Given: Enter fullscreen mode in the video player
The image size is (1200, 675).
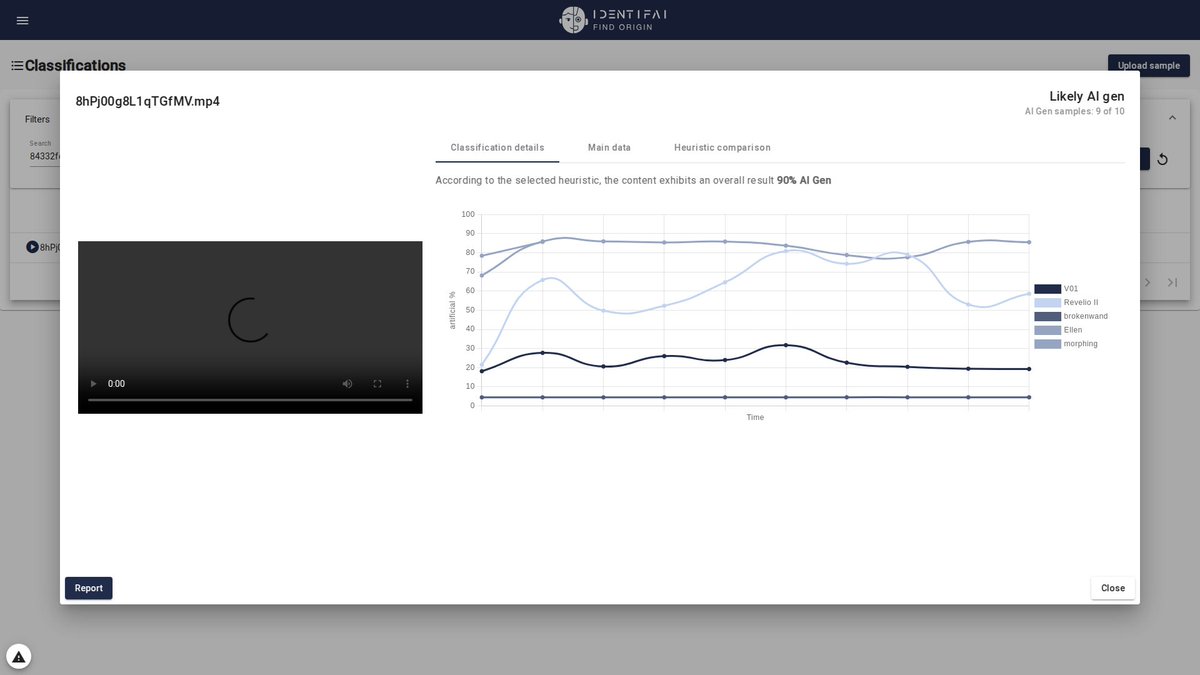Looking at the screenshot, I should pyautogui.click(x=377, y=383).
